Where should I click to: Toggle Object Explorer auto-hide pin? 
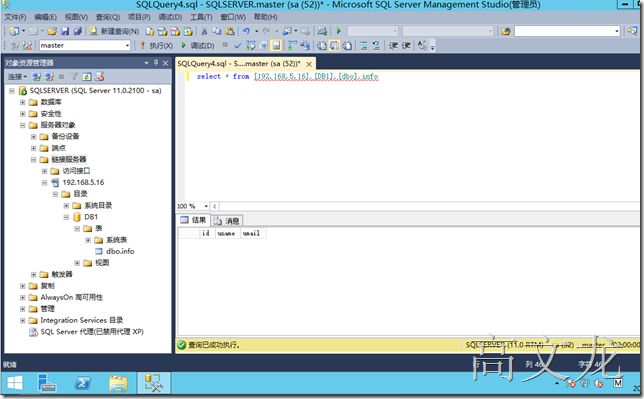pyautogui.click(x=156, y=62)
